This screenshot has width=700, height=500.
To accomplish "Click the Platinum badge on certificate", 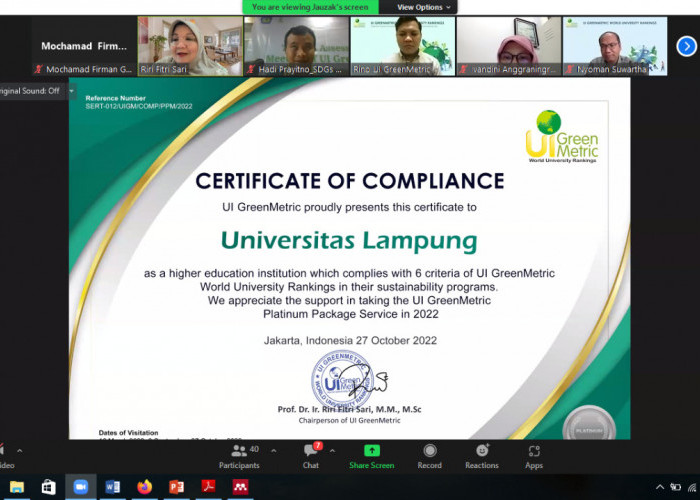I will coord(589,423).
